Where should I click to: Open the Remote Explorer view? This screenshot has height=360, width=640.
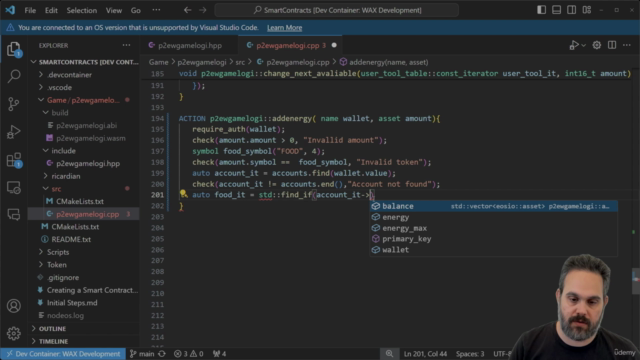click(14, 187)
